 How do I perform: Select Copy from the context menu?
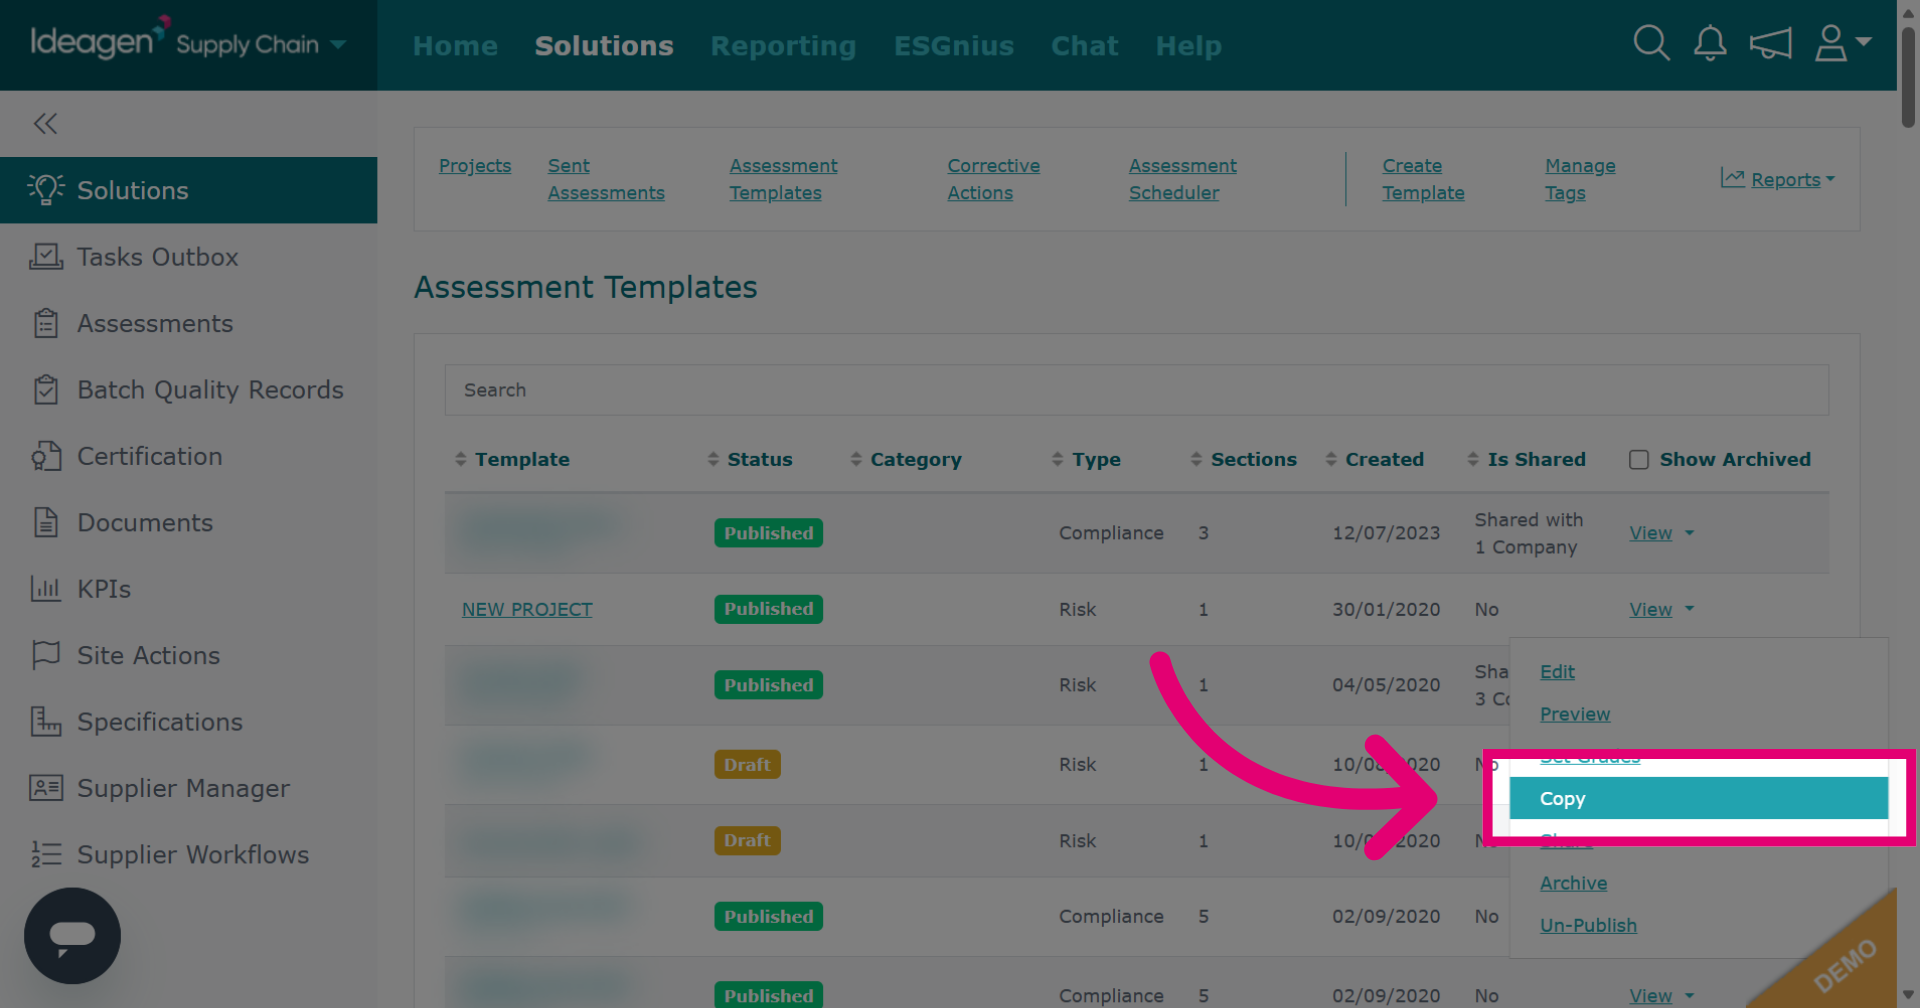(1698, 799)
